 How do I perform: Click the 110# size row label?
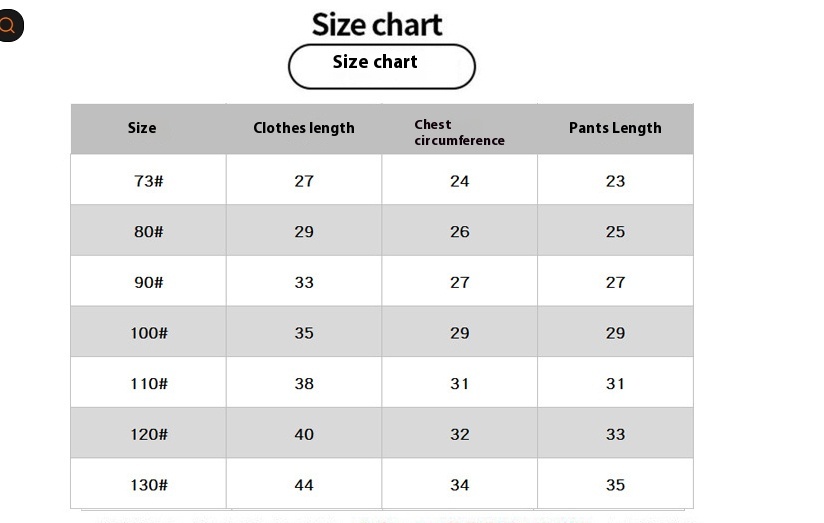click(148, 383)
